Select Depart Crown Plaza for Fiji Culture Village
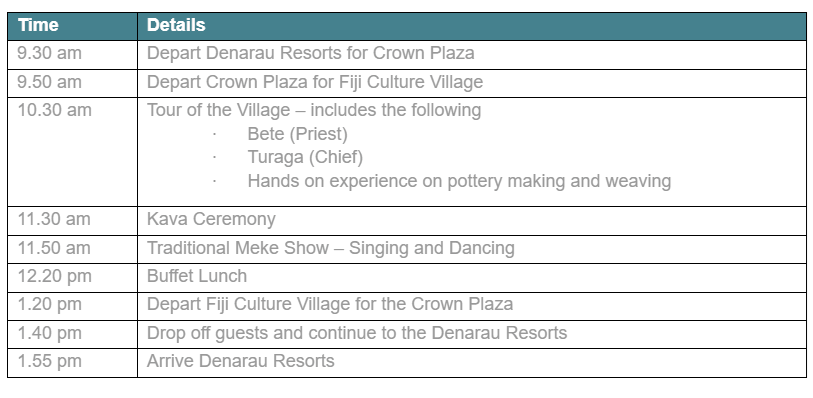Screen dimensions: 813x398 point(315,82)
